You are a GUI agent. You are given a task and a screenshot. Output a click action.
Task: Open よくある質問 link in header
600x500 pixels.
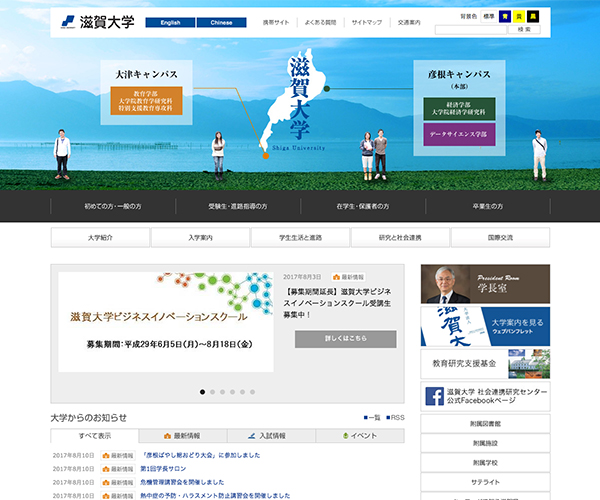(x=320, y=23)
